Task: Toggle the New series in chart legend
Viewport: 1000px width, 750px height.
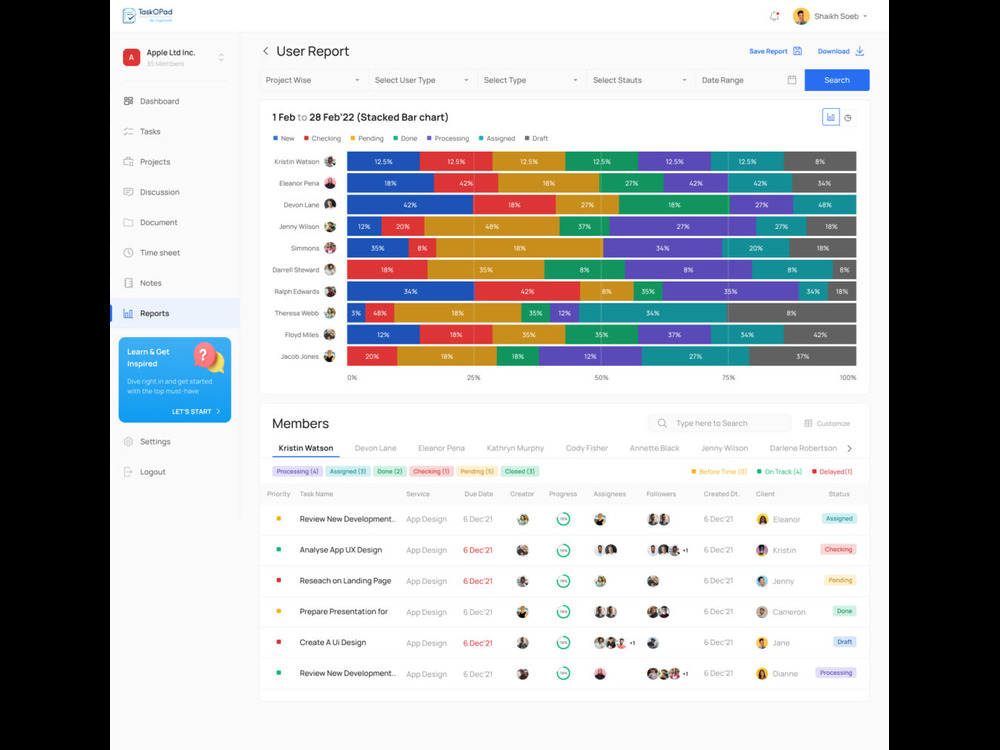Action: pos(284,138)
